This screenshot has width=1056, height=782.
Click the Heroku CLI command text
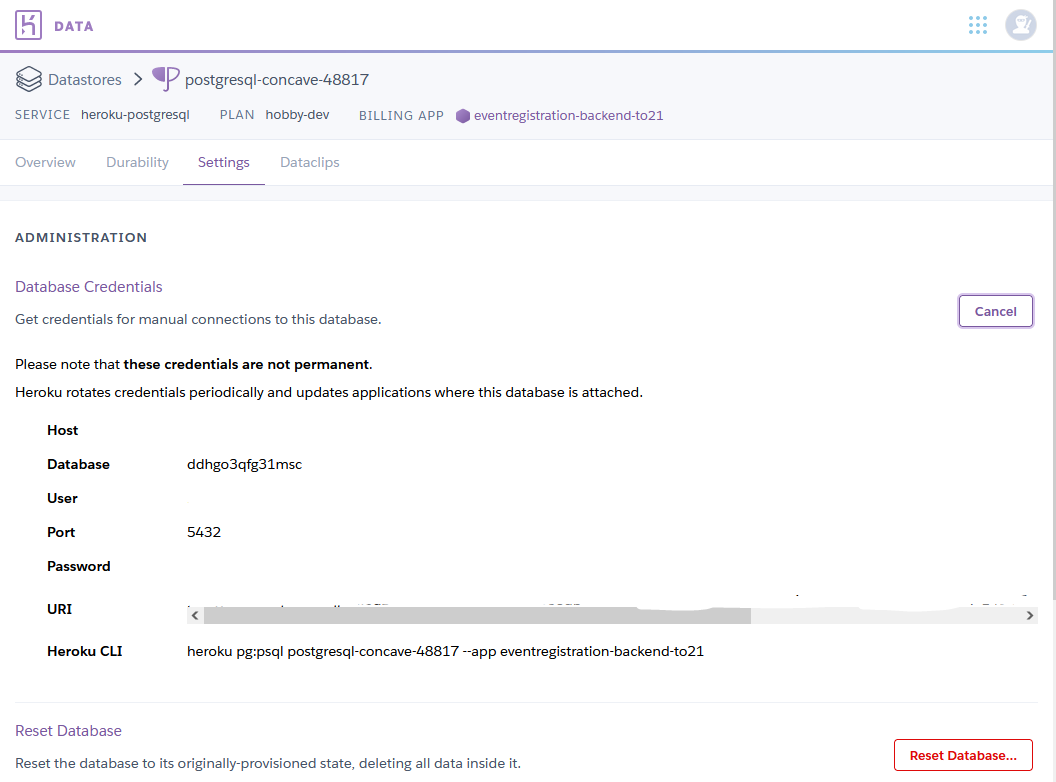point(445,651)
